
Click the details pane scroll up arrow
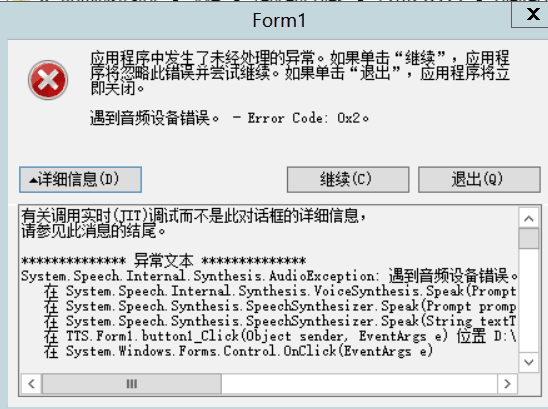[x=529, y=219]
